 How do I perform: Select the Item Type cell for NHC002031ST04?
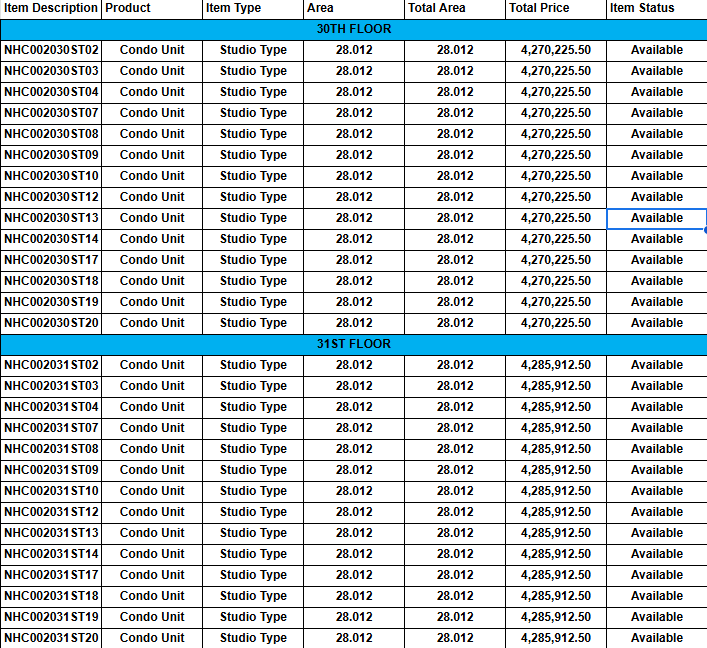[253, 407]
